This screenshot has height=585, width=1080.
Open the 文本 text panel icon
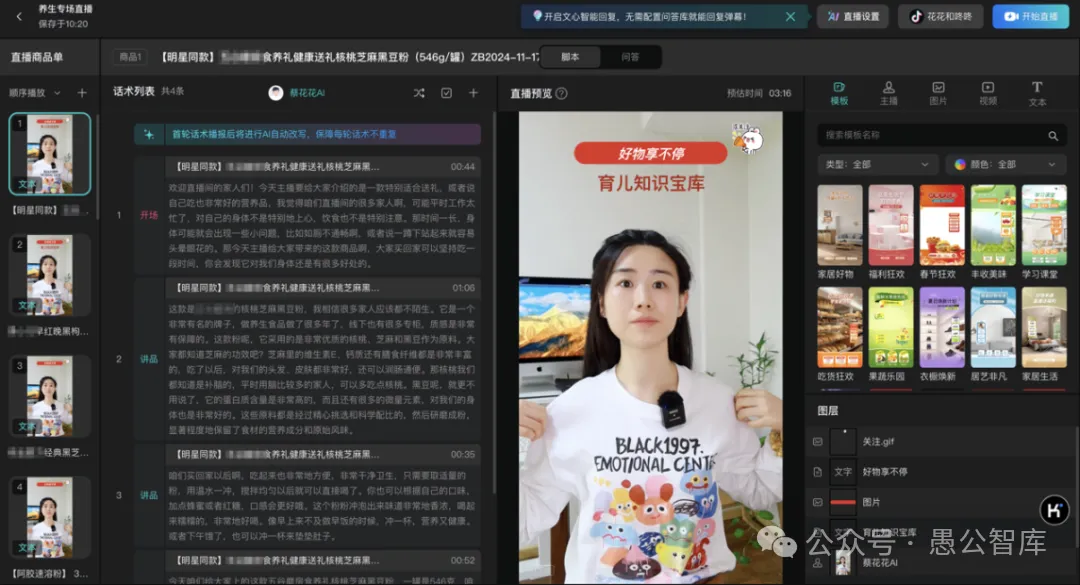click(x=1038, y=95)
